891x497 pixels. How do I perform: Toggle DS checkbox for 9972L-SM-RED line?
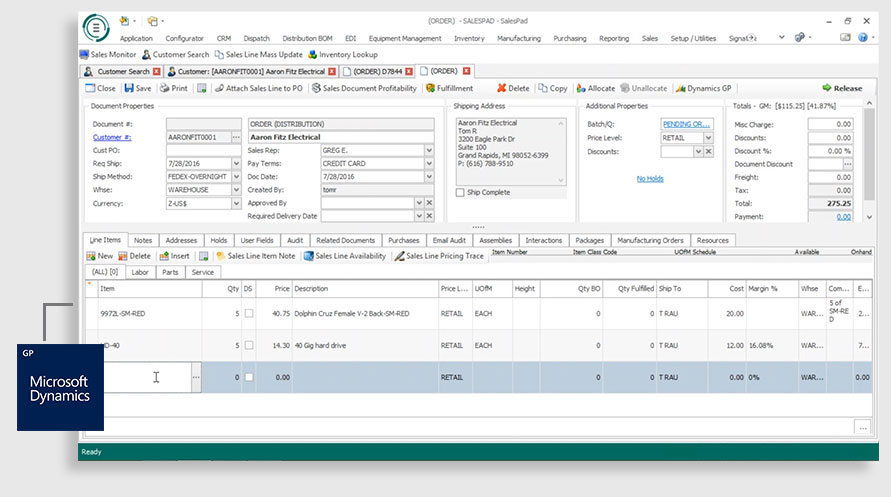coord(249,313)
